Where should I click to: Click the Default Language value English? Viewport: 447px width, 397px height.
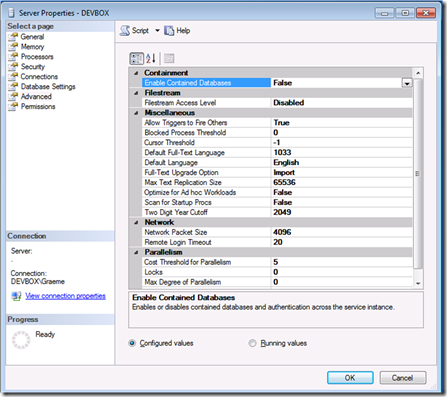286,163
